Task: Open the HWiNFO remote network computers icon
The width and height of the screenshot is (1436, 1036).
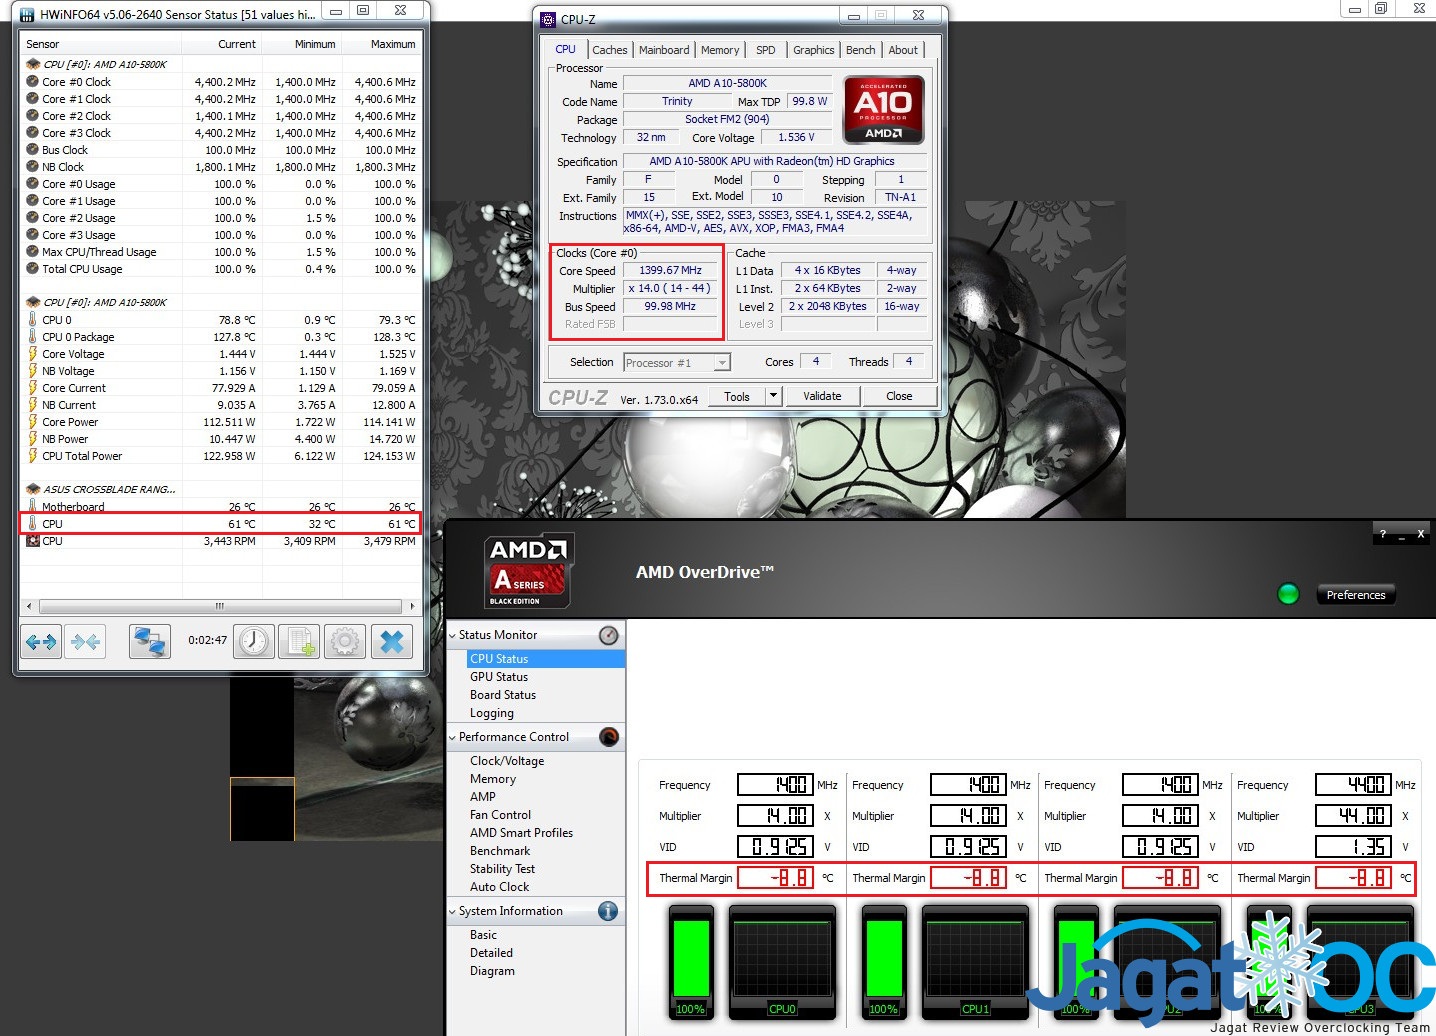Action: 150,641
